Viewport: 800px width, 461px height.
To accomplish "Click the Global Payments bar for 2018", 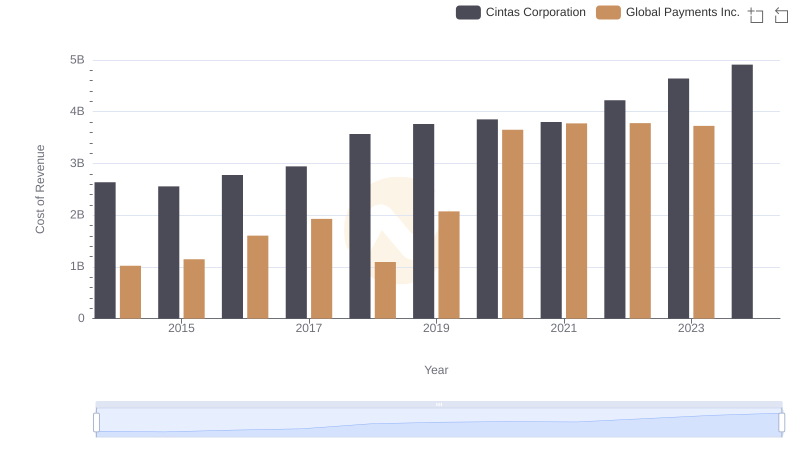I will (x=385, y=290).
